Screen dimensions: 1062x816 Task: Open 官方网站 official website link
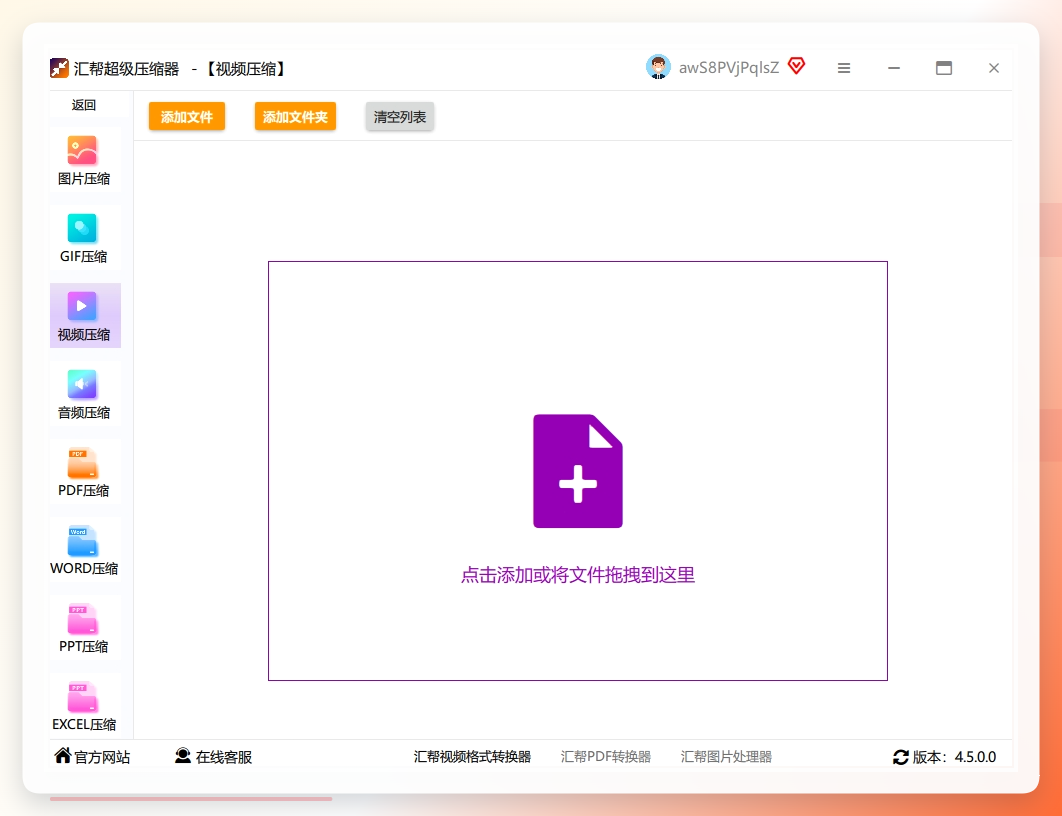pos(92,756)
